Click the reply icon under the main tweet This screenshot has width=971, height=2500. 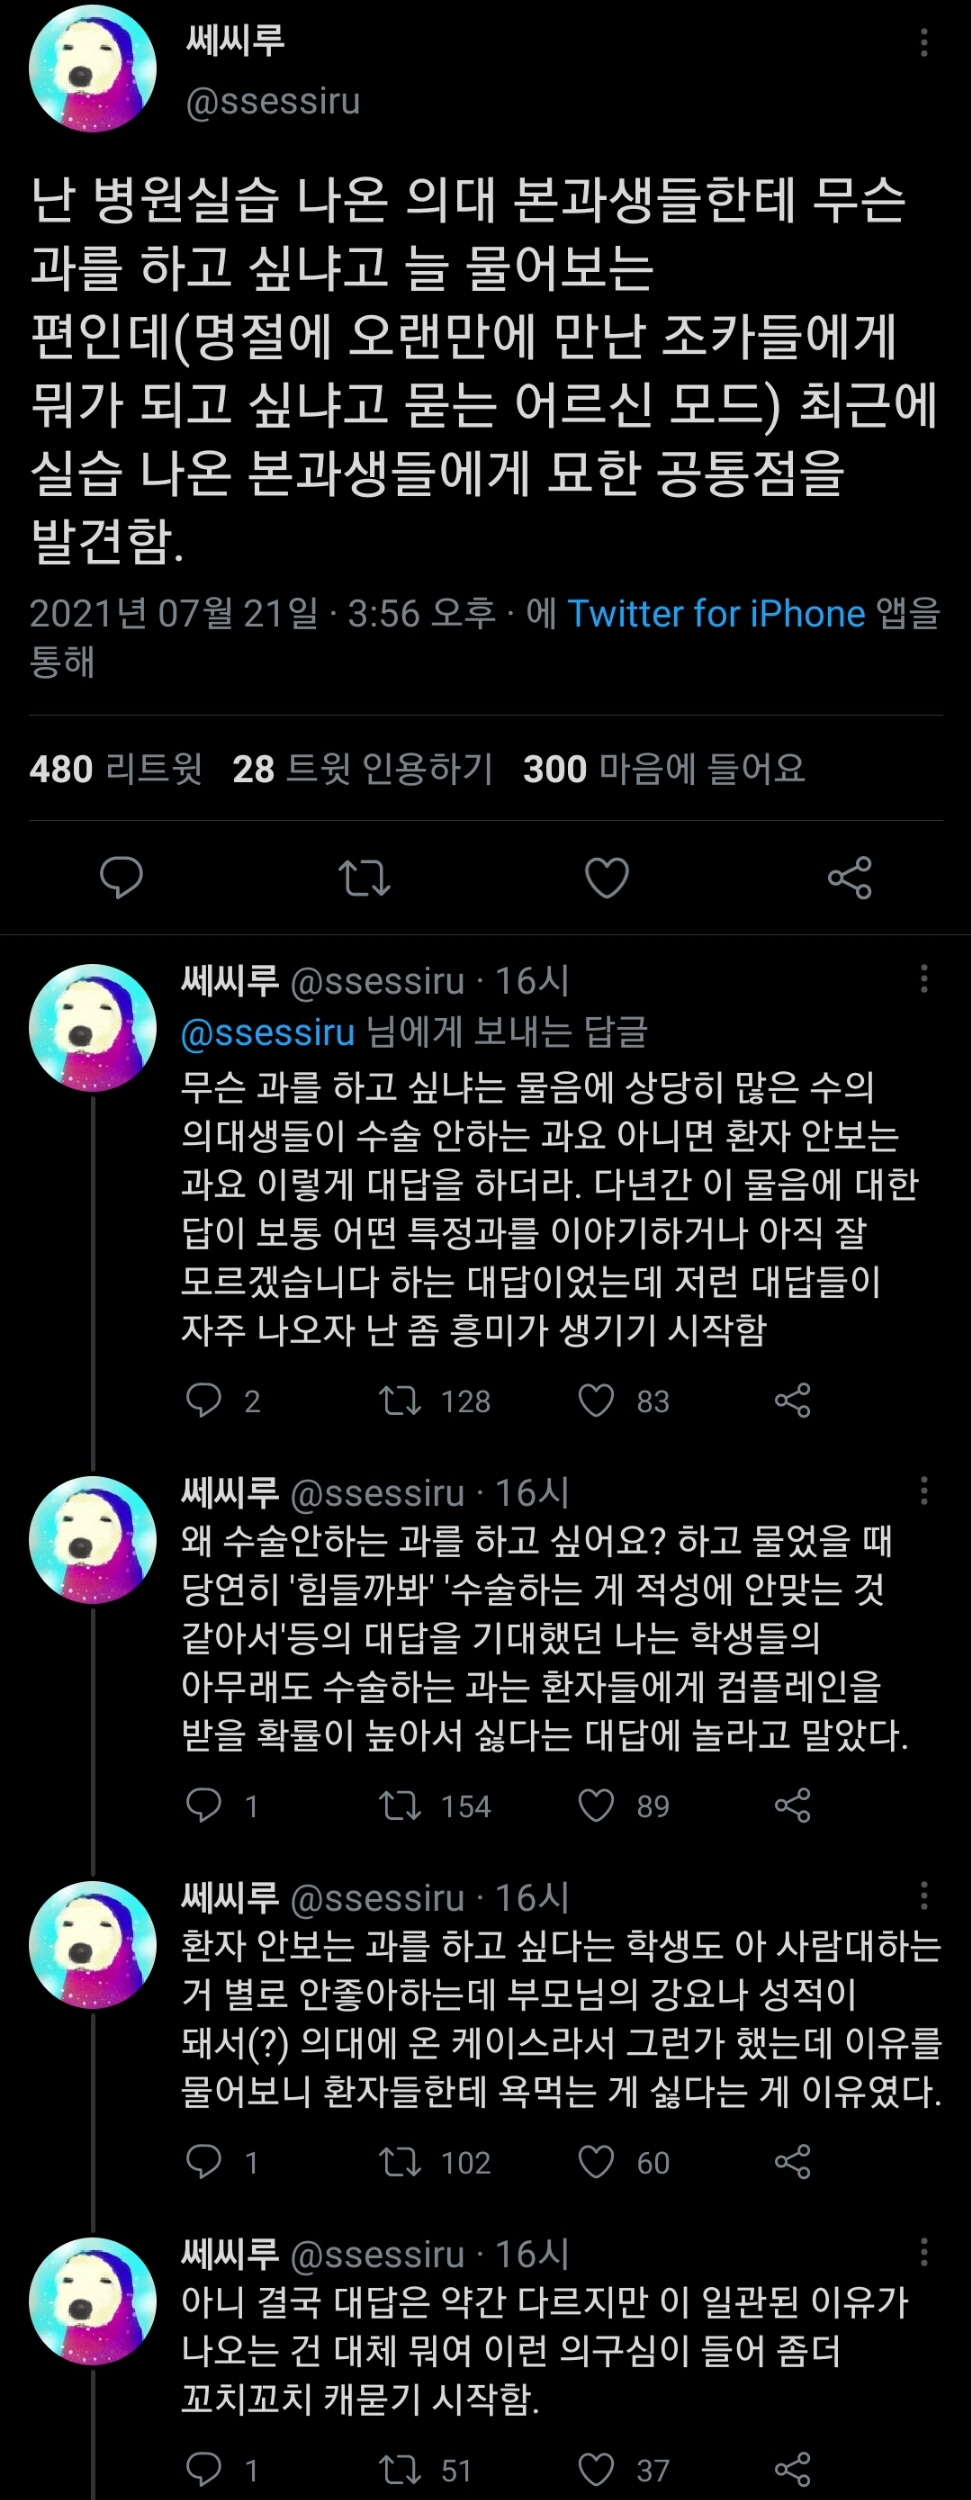122,878
